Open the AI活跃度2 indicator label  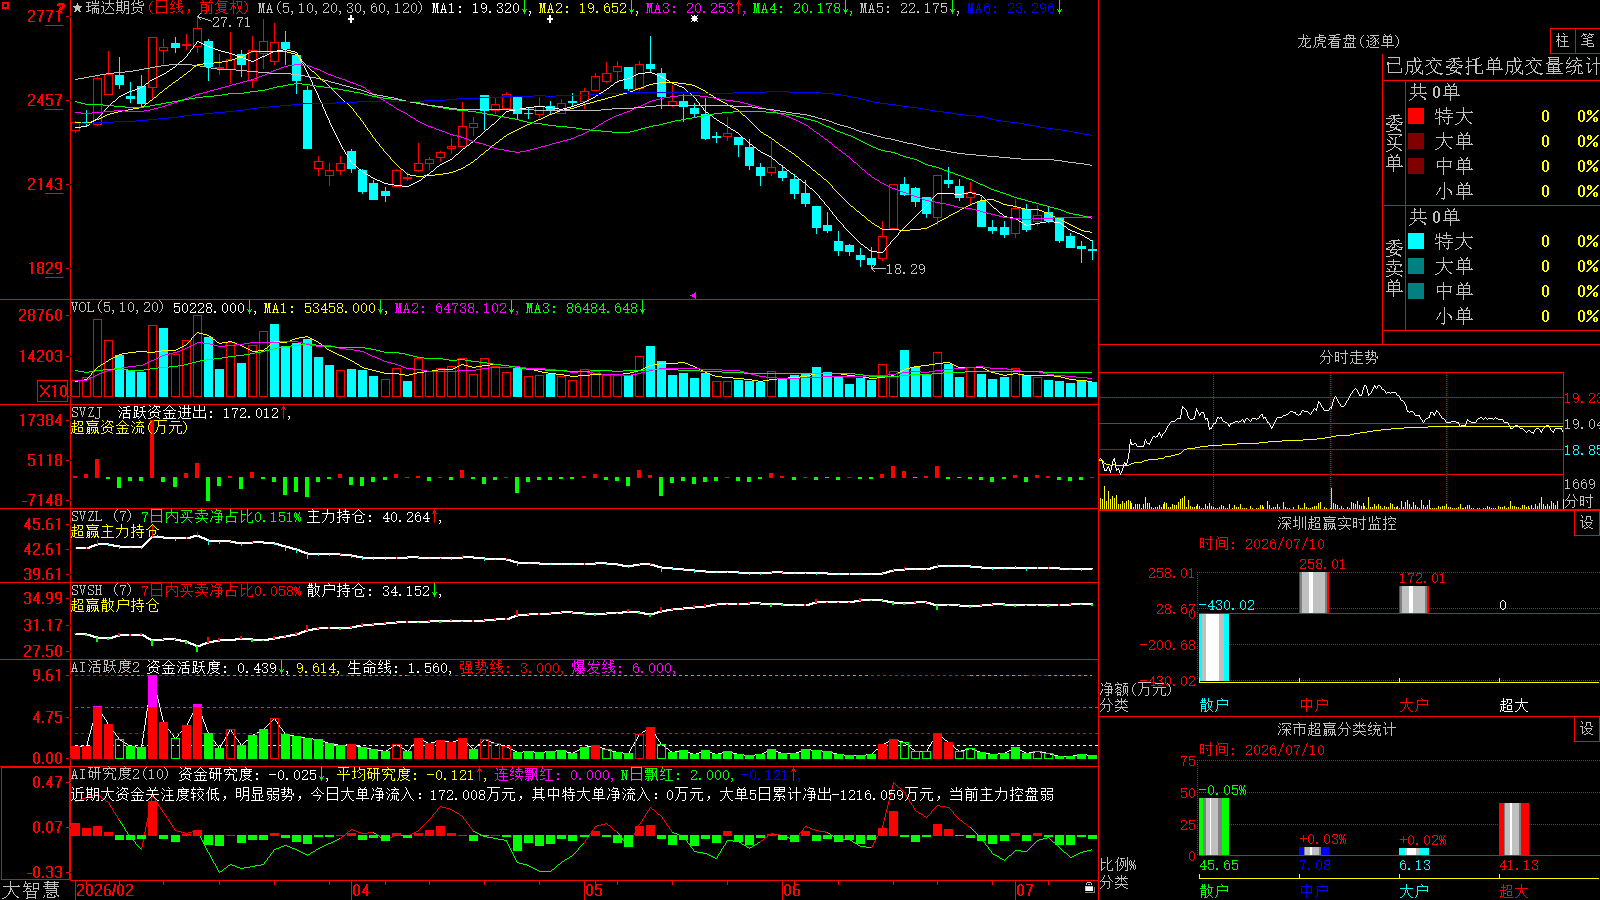tap(106, 667)
